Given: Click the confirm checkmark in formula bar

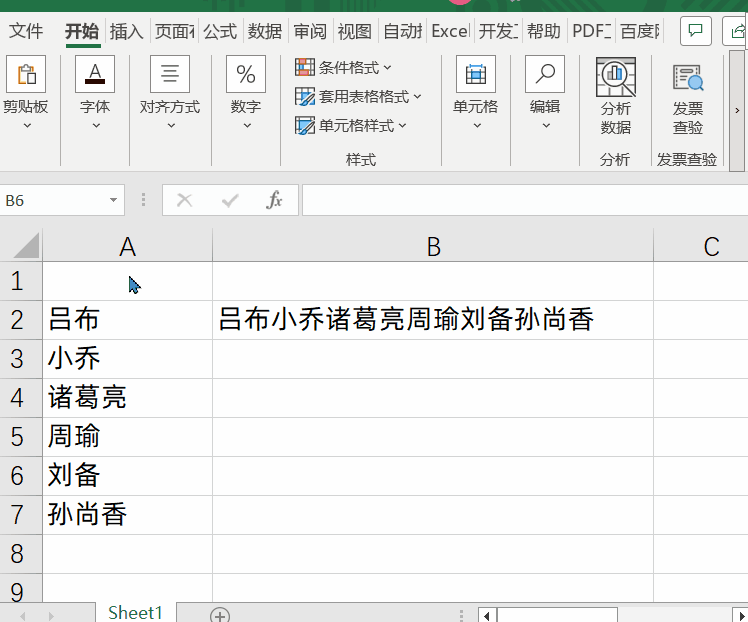Looking at the screenshot, I should [230, 200].
